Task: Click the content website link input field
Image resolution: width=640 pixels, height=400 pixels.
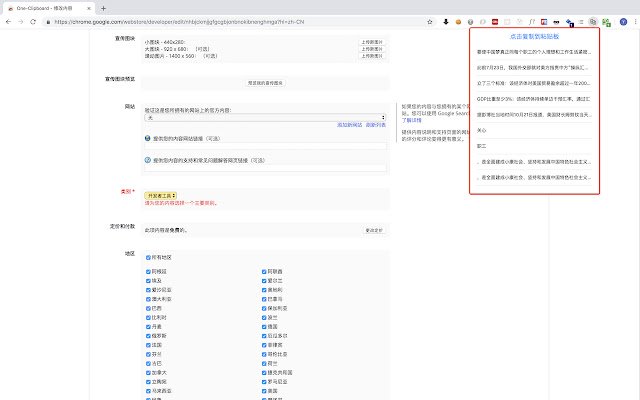Action: (x=265, y=146)
